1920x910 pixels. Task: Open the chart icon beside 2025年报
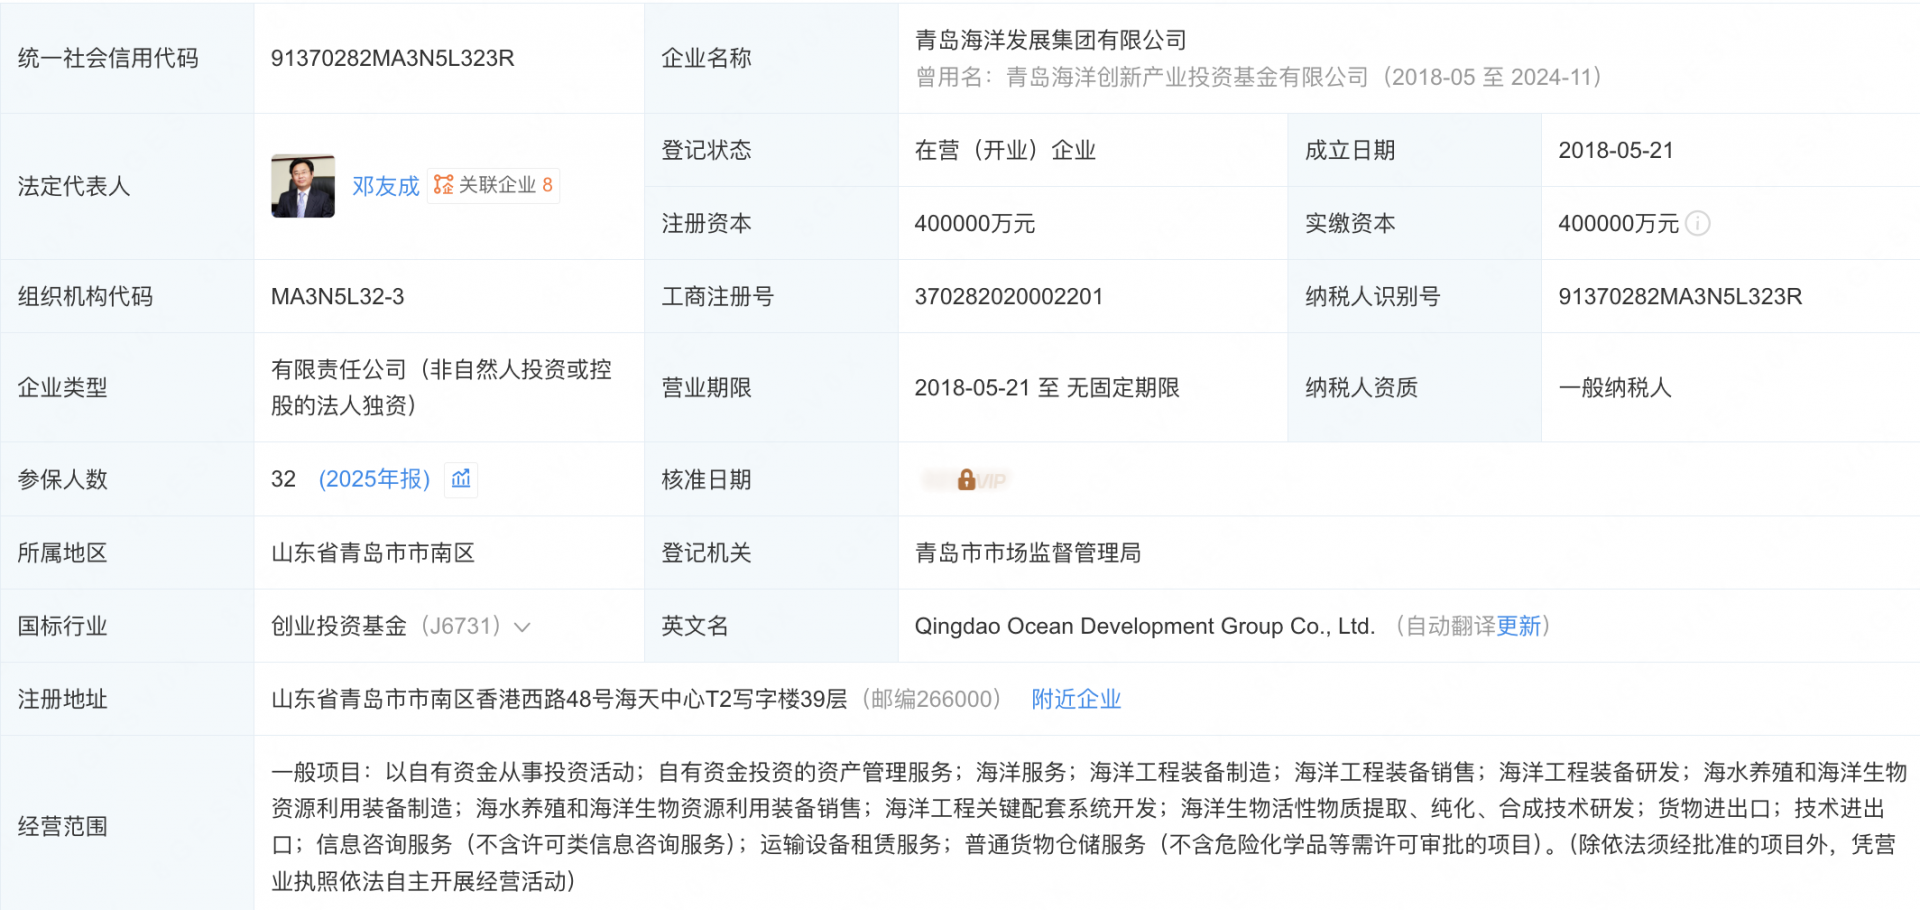[x=461, y=479]
